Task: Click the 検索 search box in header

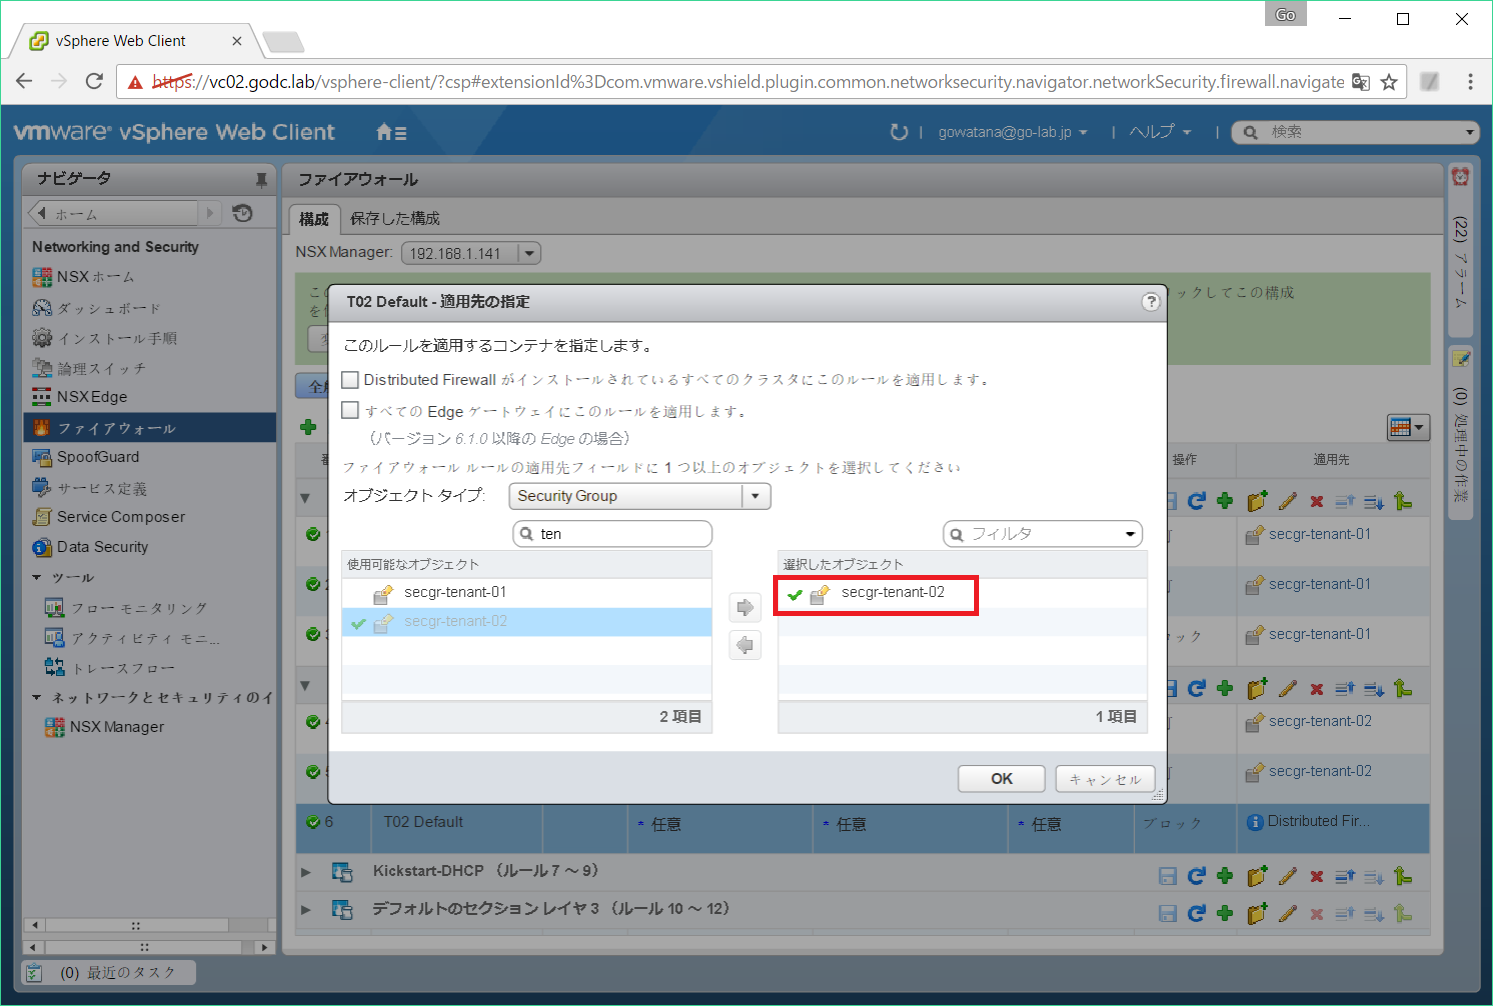Action: pyautogui.click(x=1355, y=132)
